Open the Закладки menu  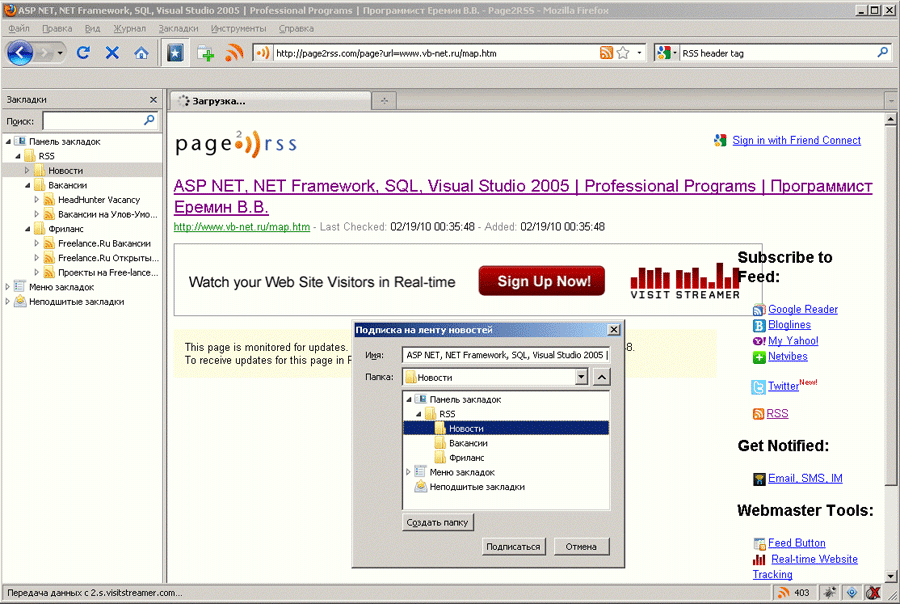(x=179, y=28)
